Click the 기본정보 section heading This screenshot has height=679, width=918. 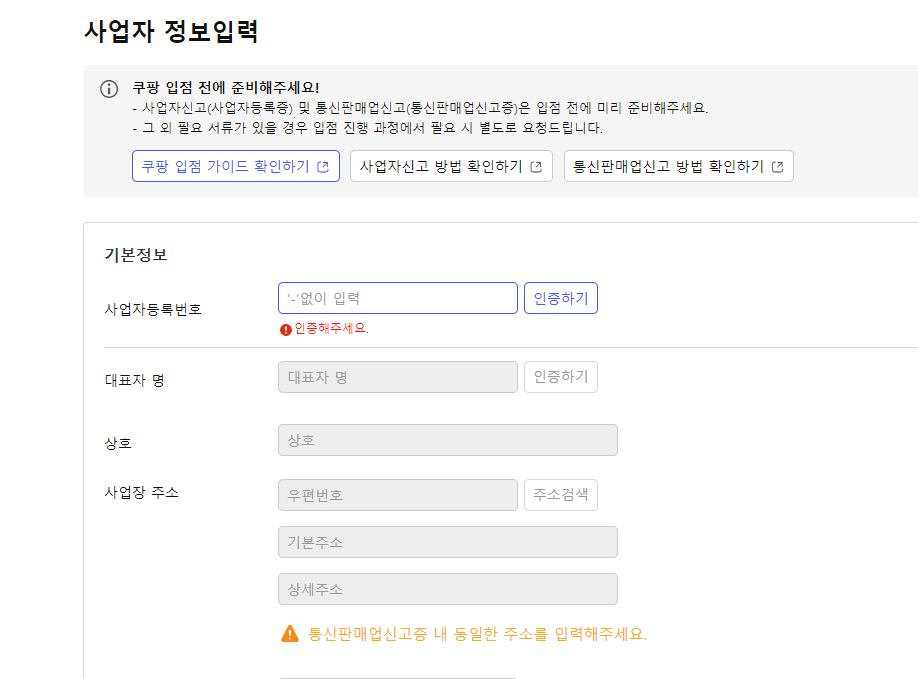point(136,255)
